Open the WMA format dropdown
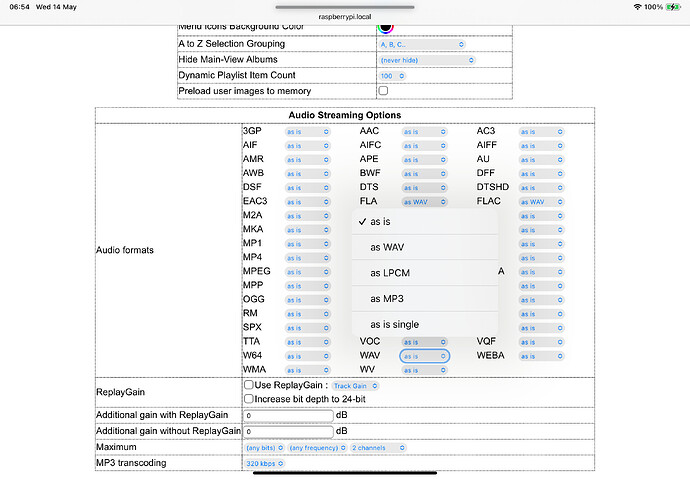Screen dimensions: 690x479 307,371
